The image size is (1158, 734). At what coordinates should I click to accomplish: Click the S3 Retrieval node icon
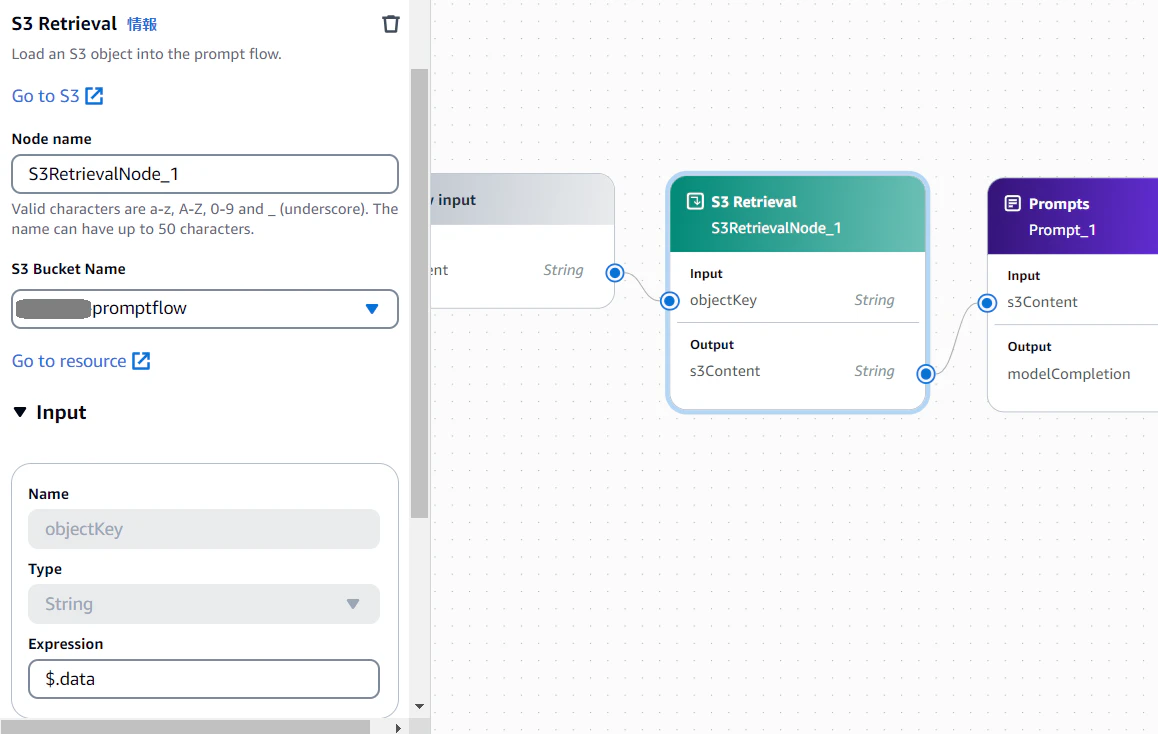tap(695, 202)
